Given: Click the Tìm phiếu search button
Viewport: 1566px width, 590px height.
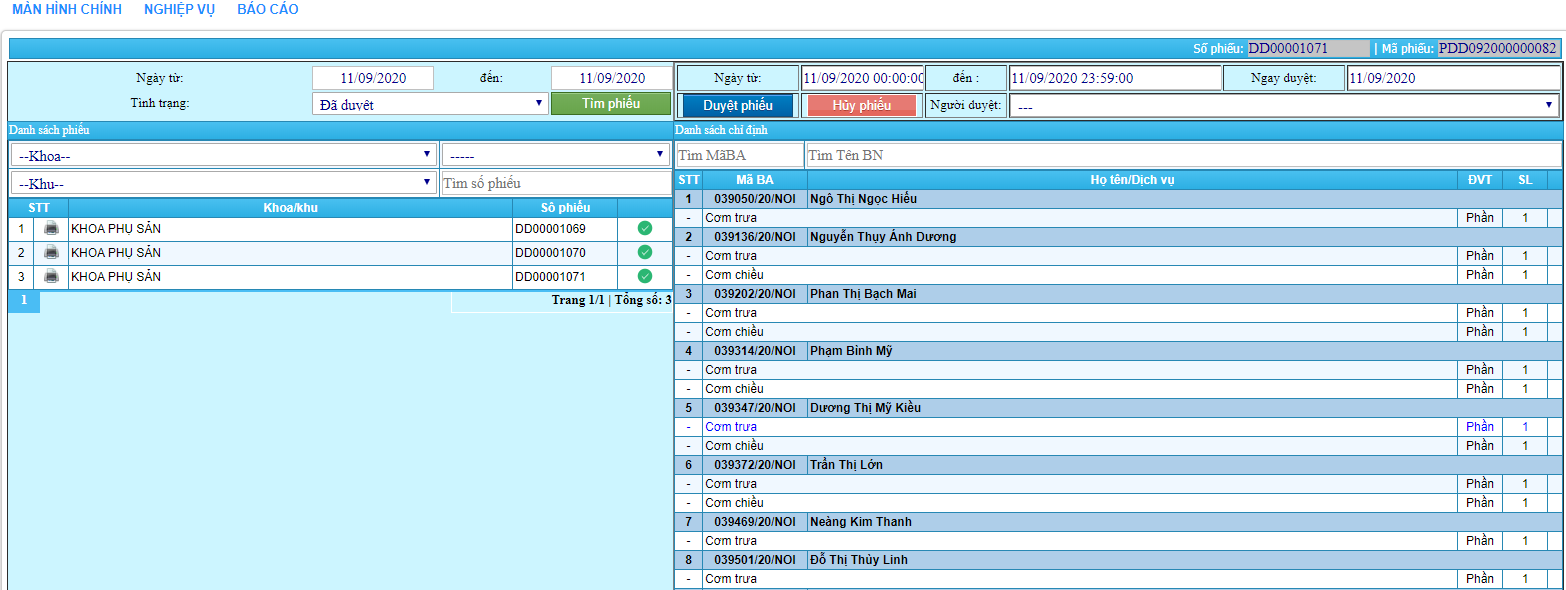Looking at the screenshot, I should pyautogui.click(x=611, y=104).
